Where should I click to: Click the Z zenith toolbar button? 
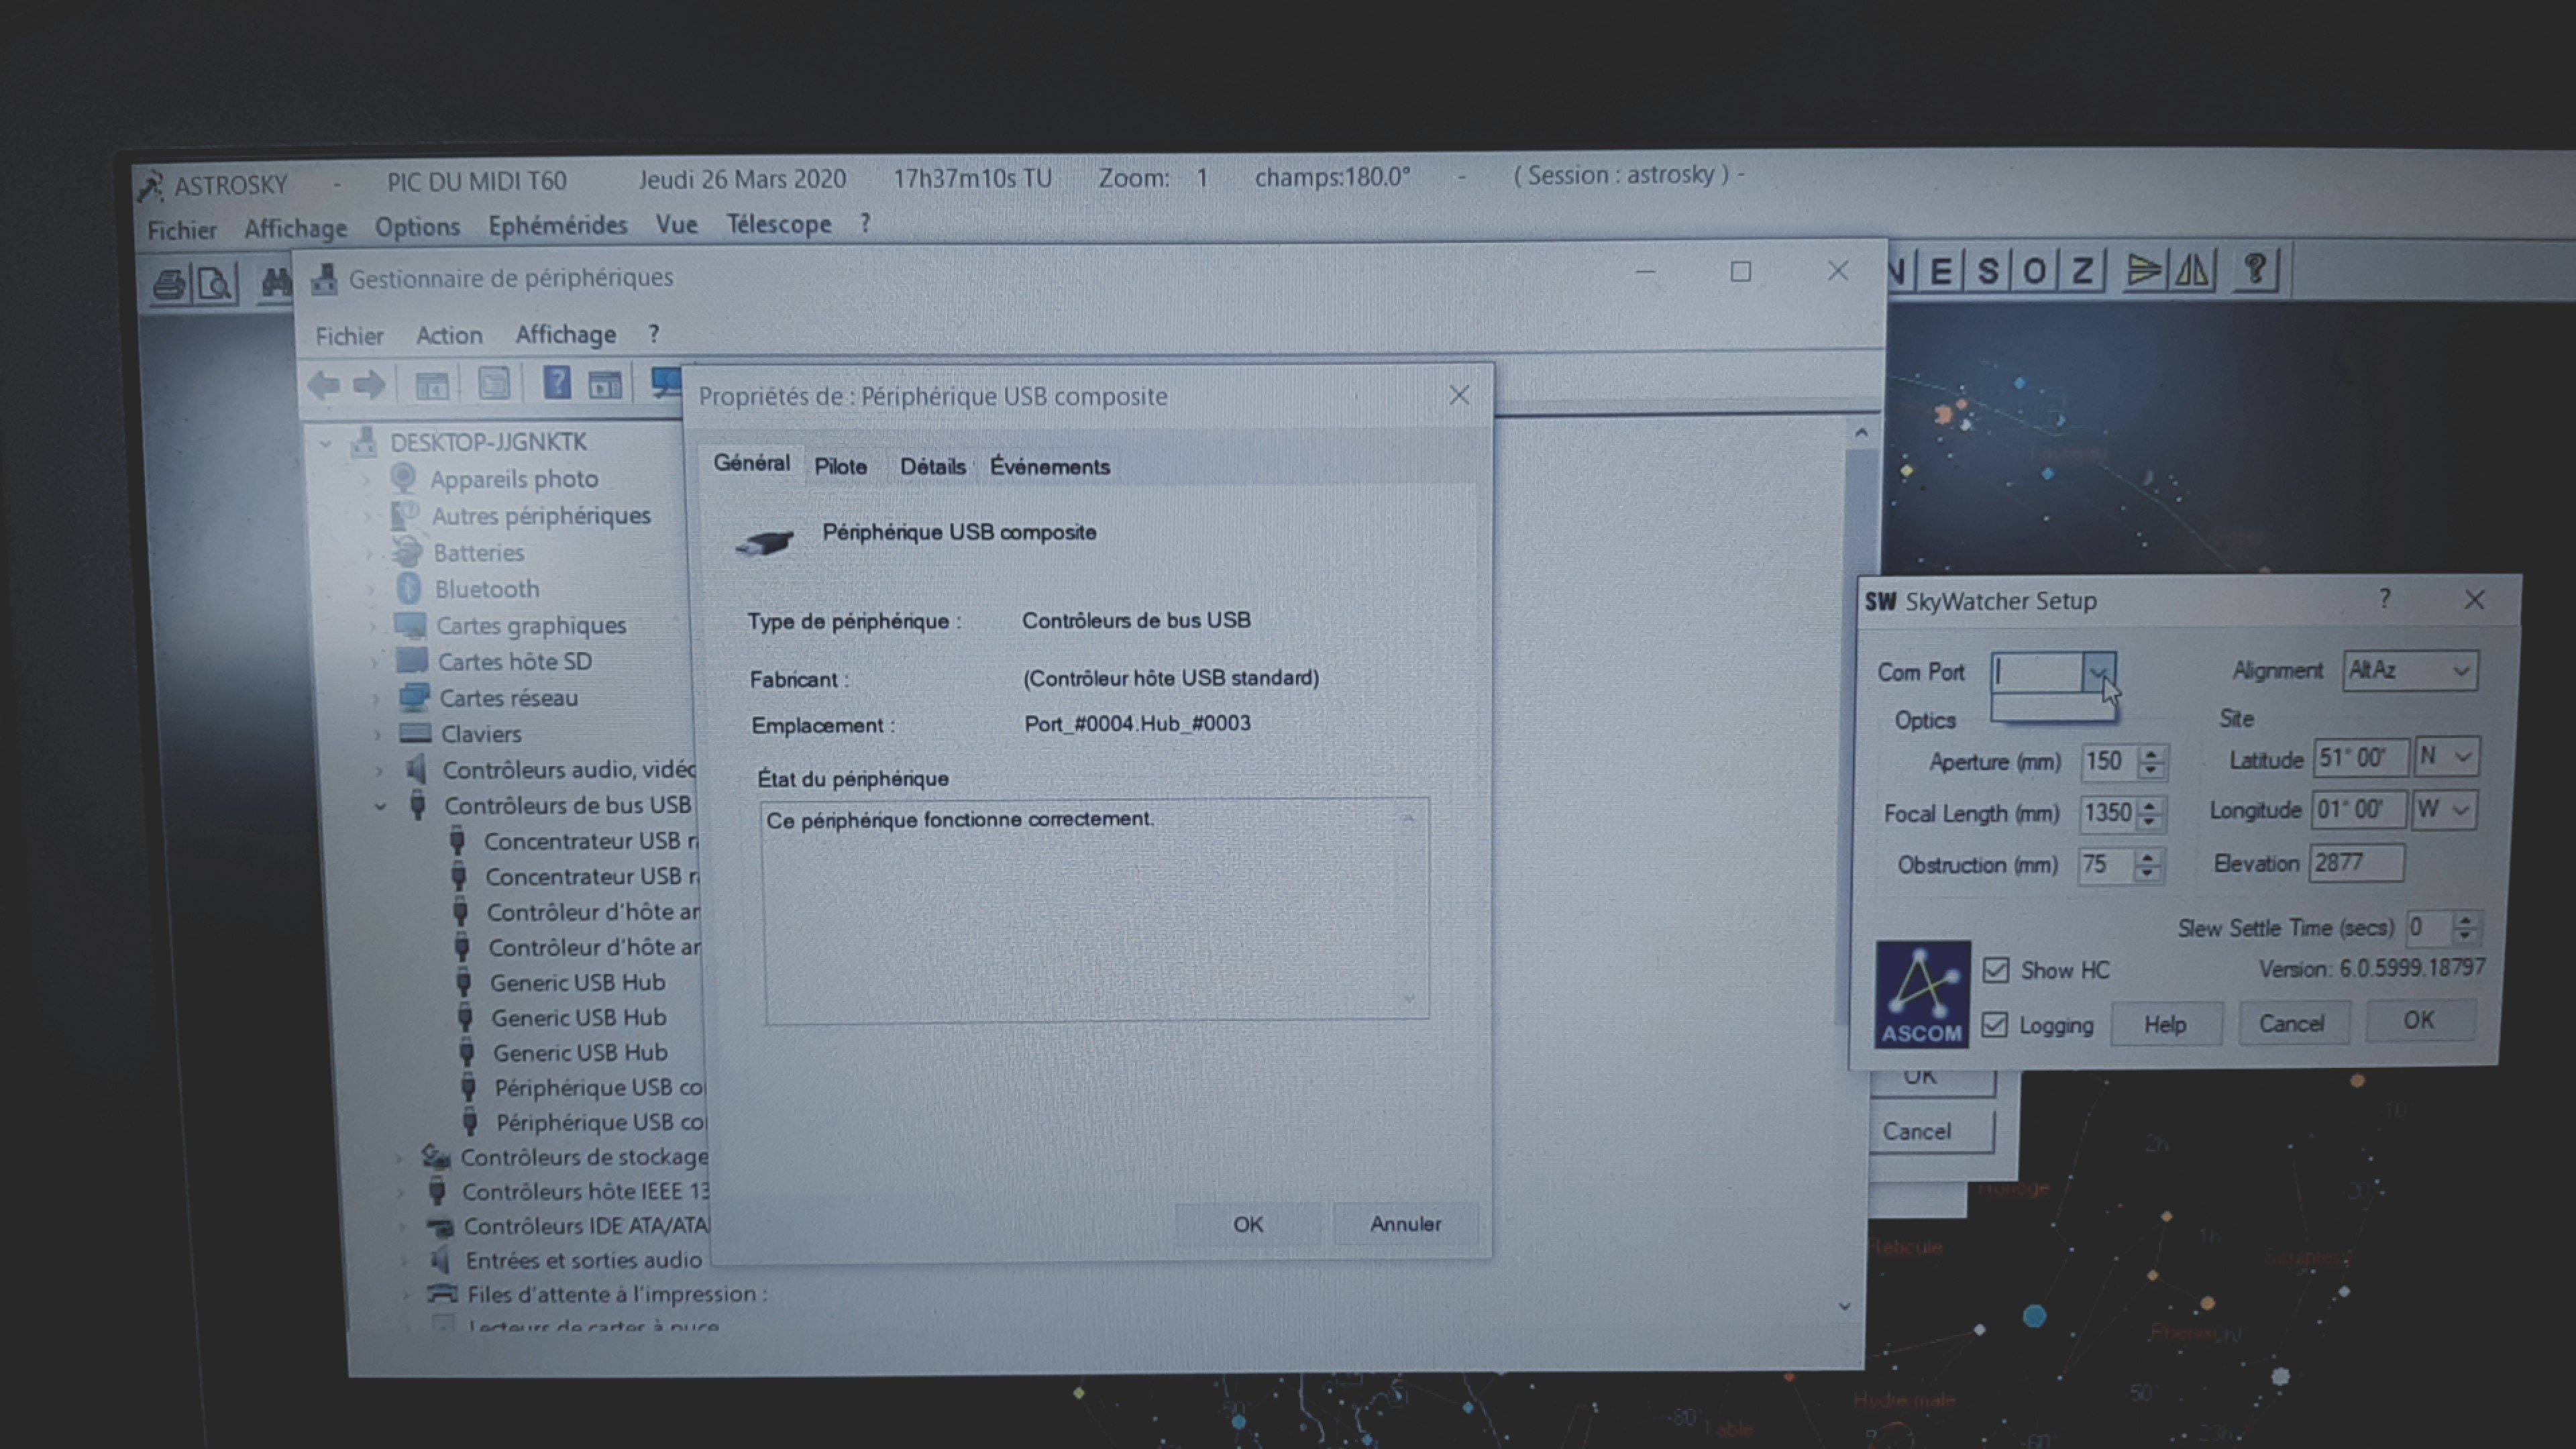[2082, 271]
